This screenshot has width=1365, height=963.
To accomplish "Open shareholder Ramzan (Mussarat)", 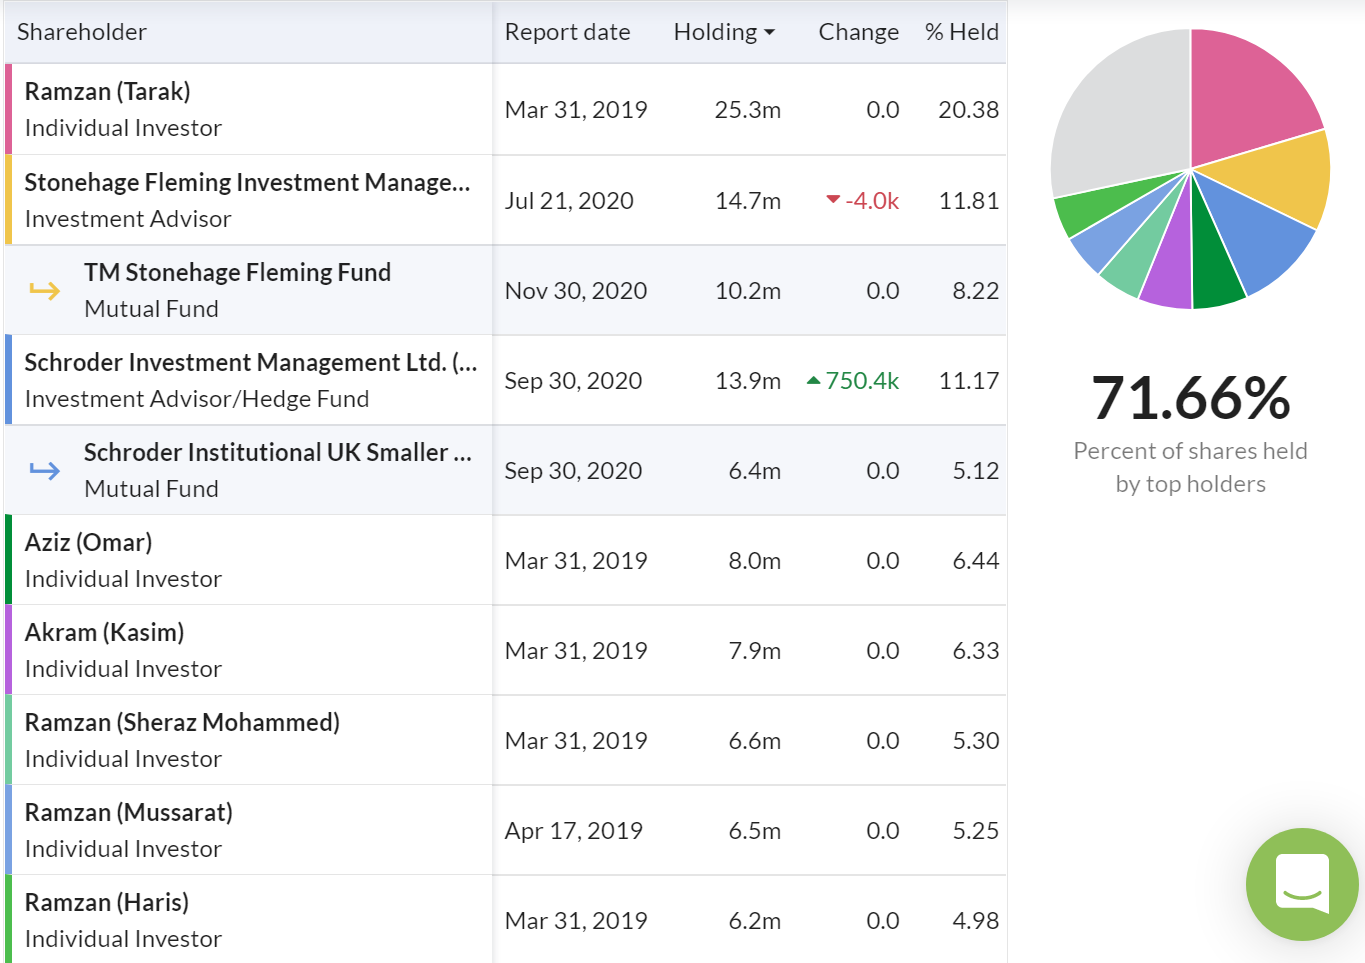I will point(128,812).
